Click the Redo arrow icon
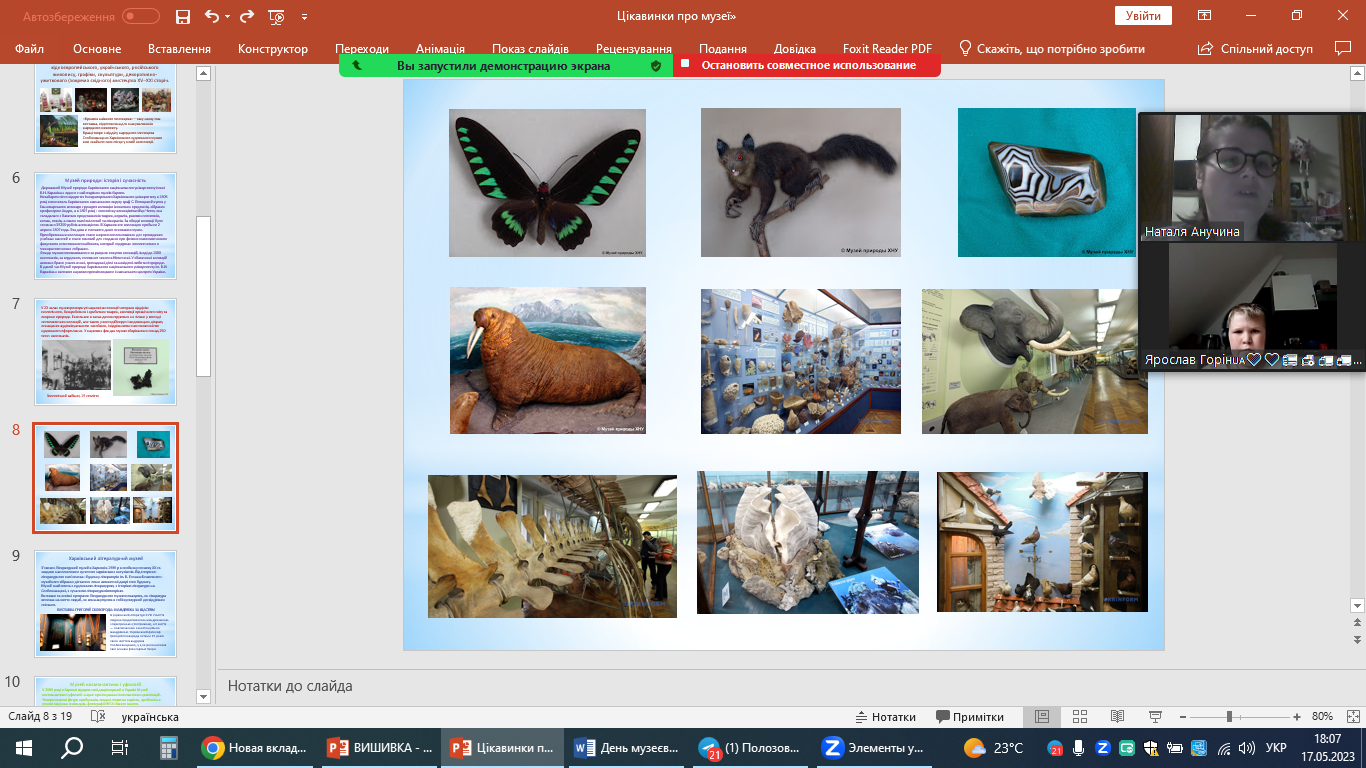This screenshot has width=1366, height=768. pos(248,17)
